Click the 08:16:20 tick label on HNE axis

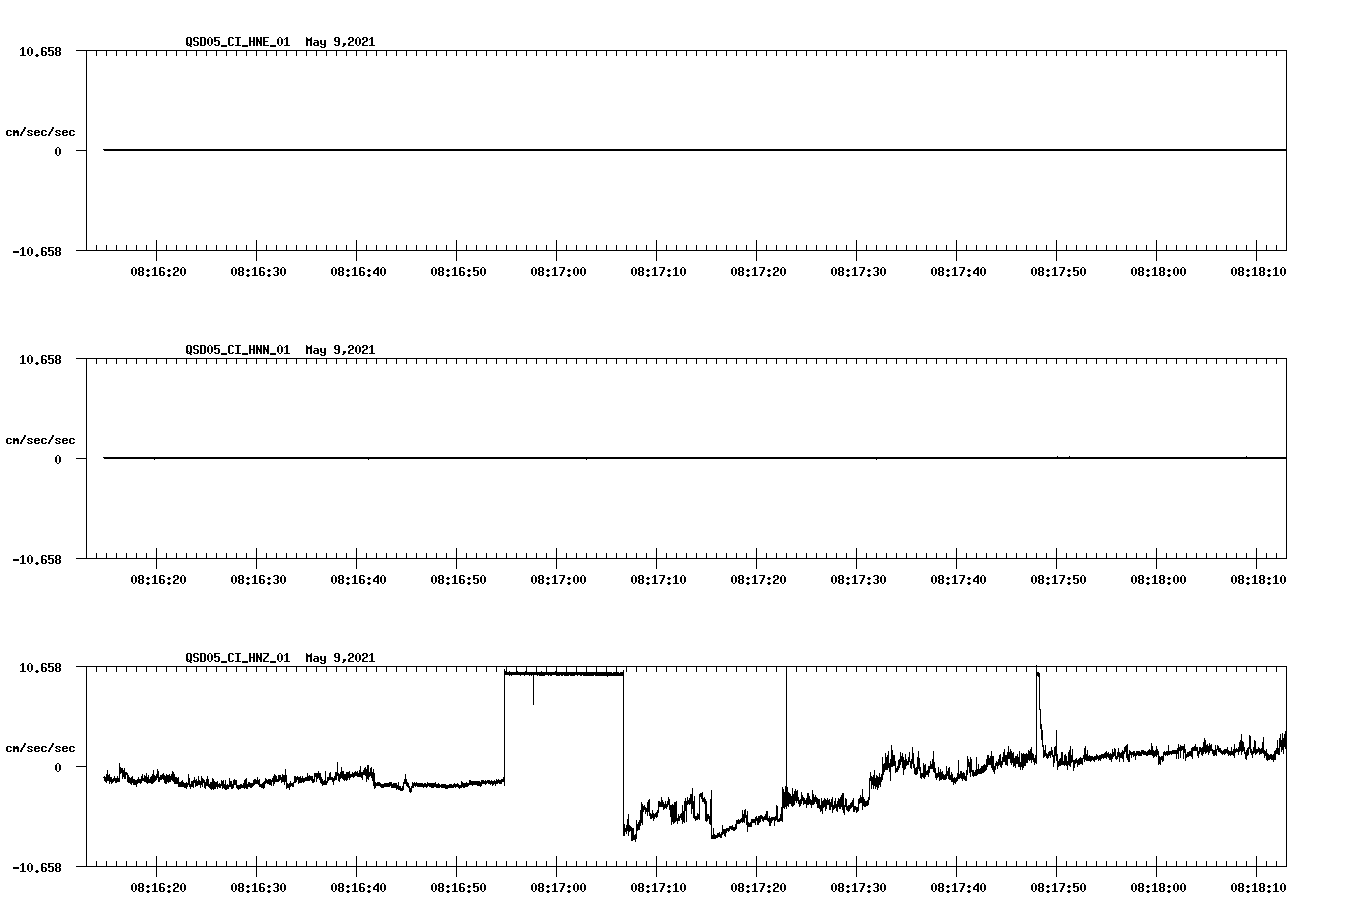click(x=156, y=269)
